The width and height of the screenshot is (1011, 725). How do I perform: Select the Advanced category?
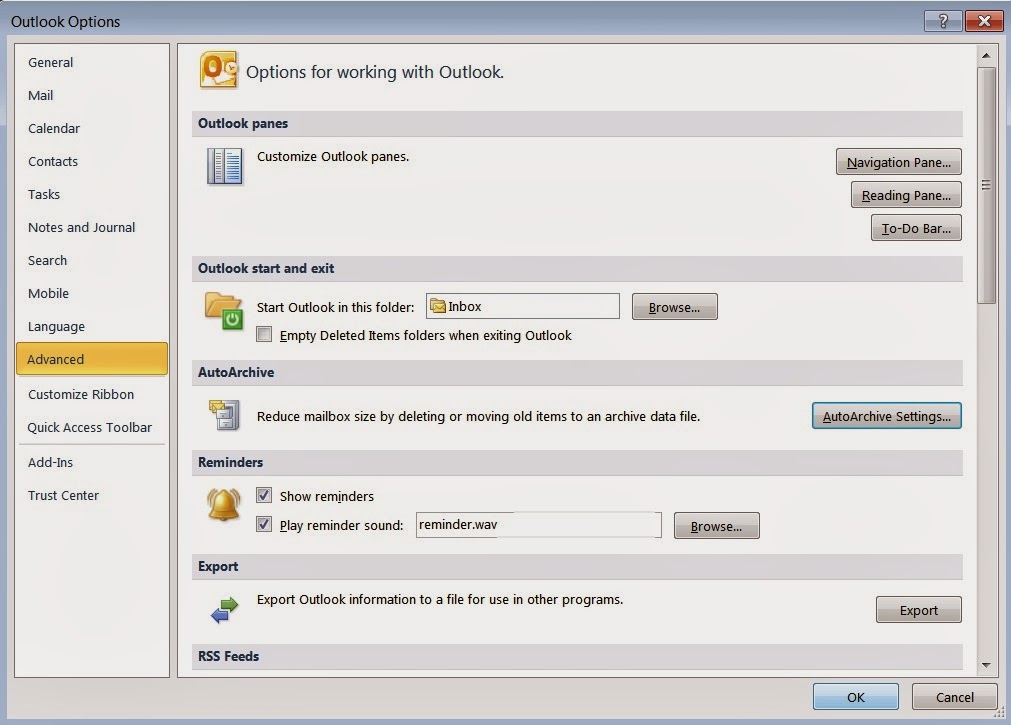click(92, 359)
